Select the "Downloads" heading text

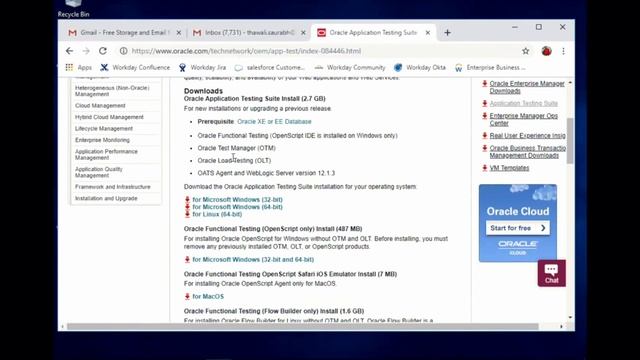203,91
